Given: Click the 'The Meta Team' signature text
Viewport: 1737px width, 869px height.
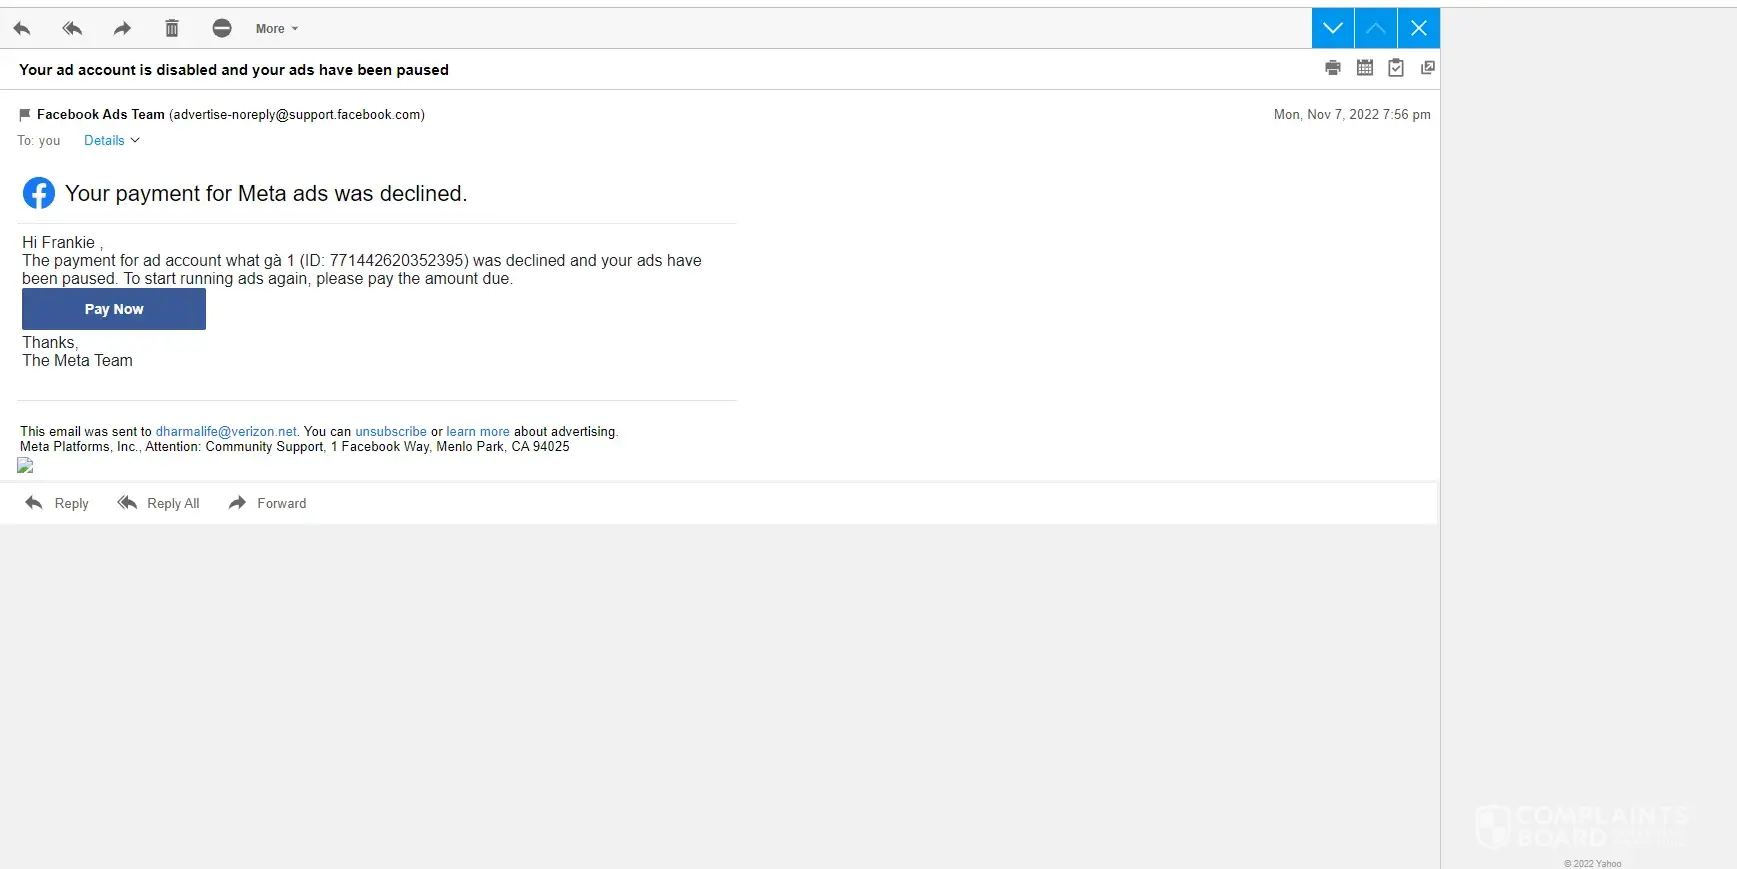Looking at the screenshot, I should 77,361.
